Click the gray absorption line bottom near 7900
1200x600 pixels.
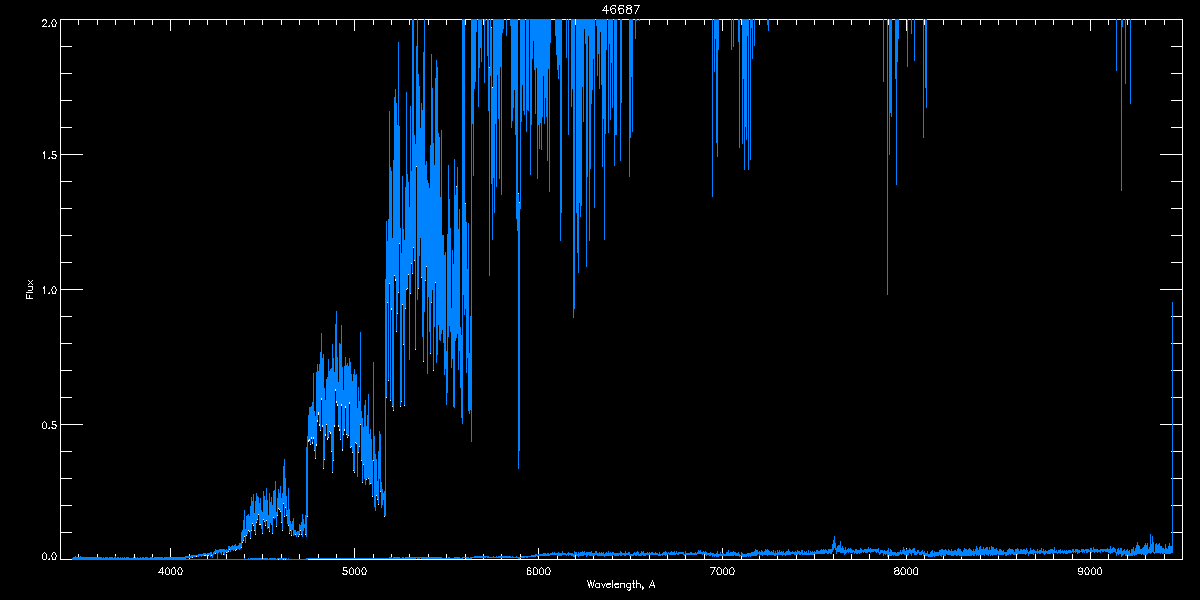(x=887, y=292)
